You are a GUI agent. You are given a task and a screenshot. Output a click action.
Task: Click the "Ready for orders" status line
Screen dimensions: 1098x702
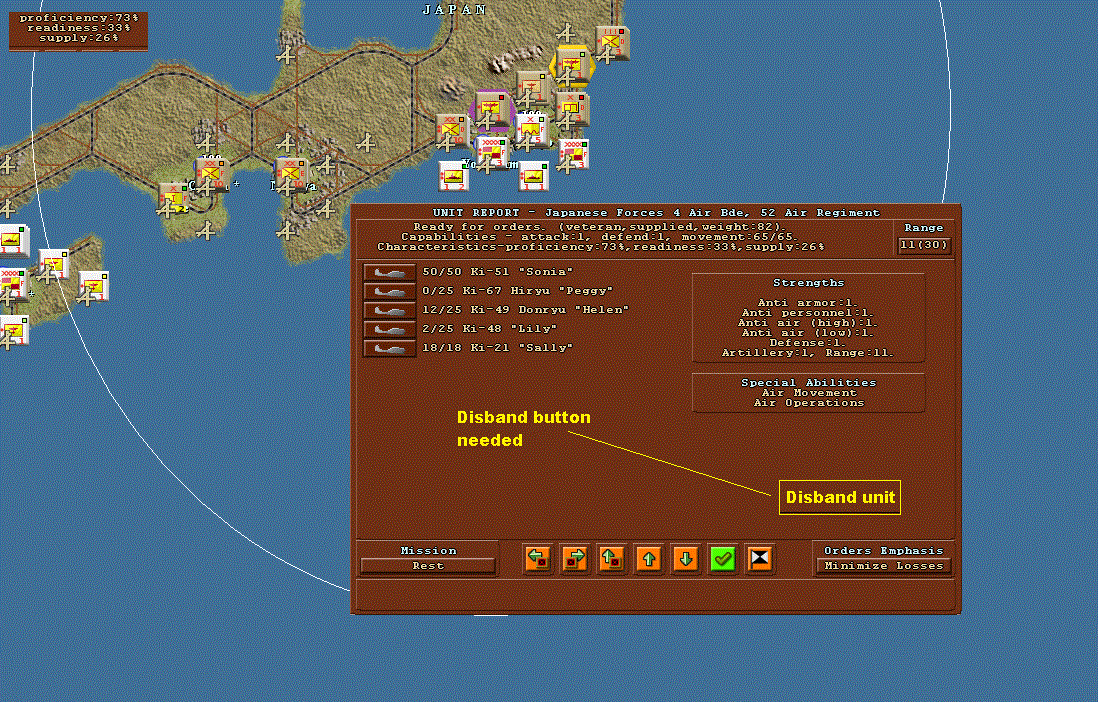pyautogui.click(x=600, y=227)
